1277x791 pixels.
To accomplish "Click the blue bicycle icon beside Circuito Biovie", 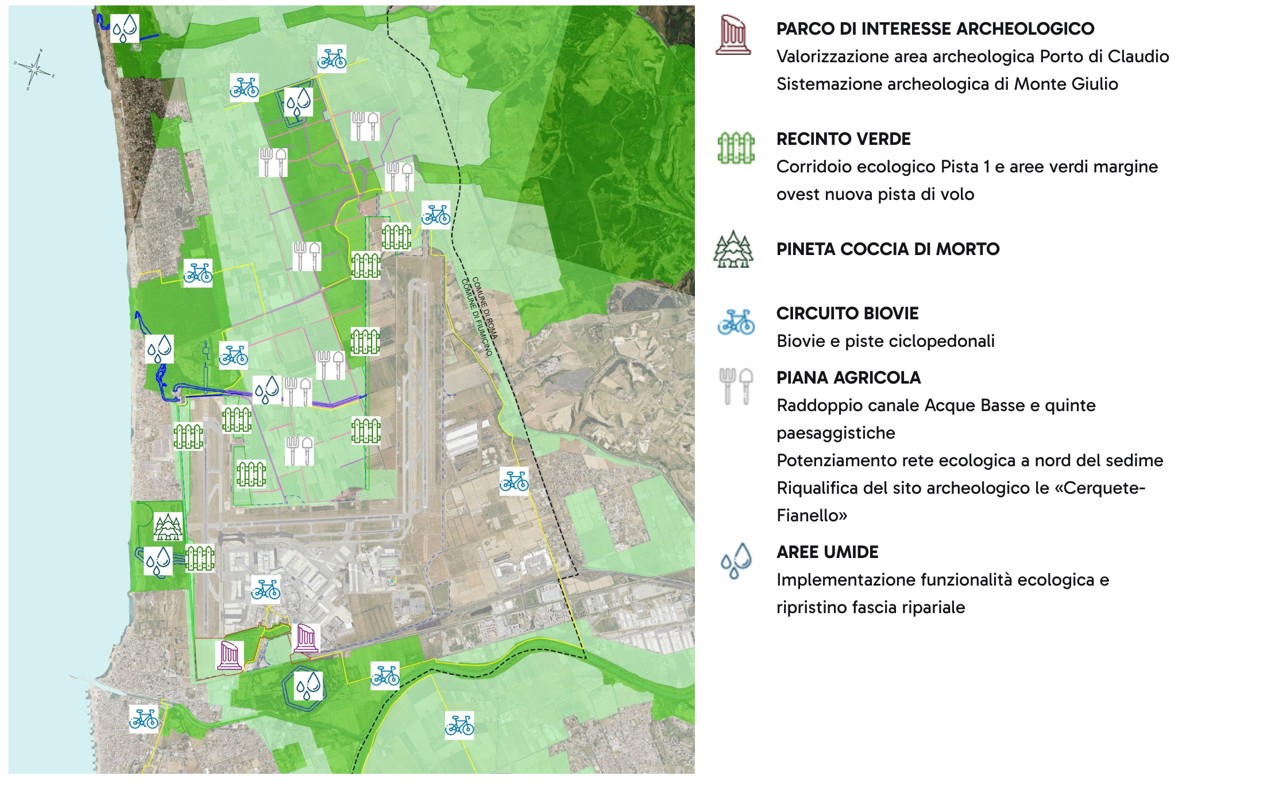I will 736,321.
